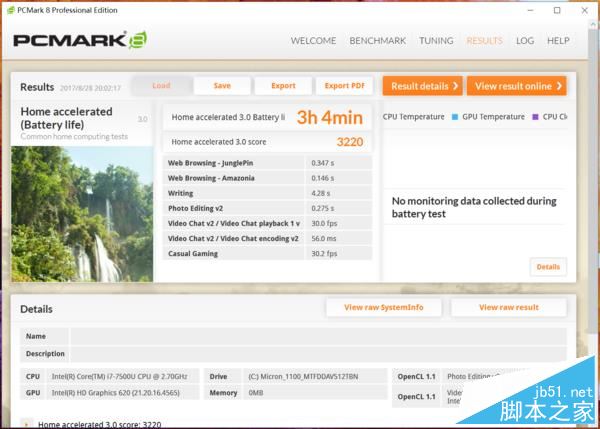Image resolution: width=600 pixels, height=429 pixels.
Task: Click the Video Chat encoding v2 row
Action: pyautogui.click(x=267, y=238)
